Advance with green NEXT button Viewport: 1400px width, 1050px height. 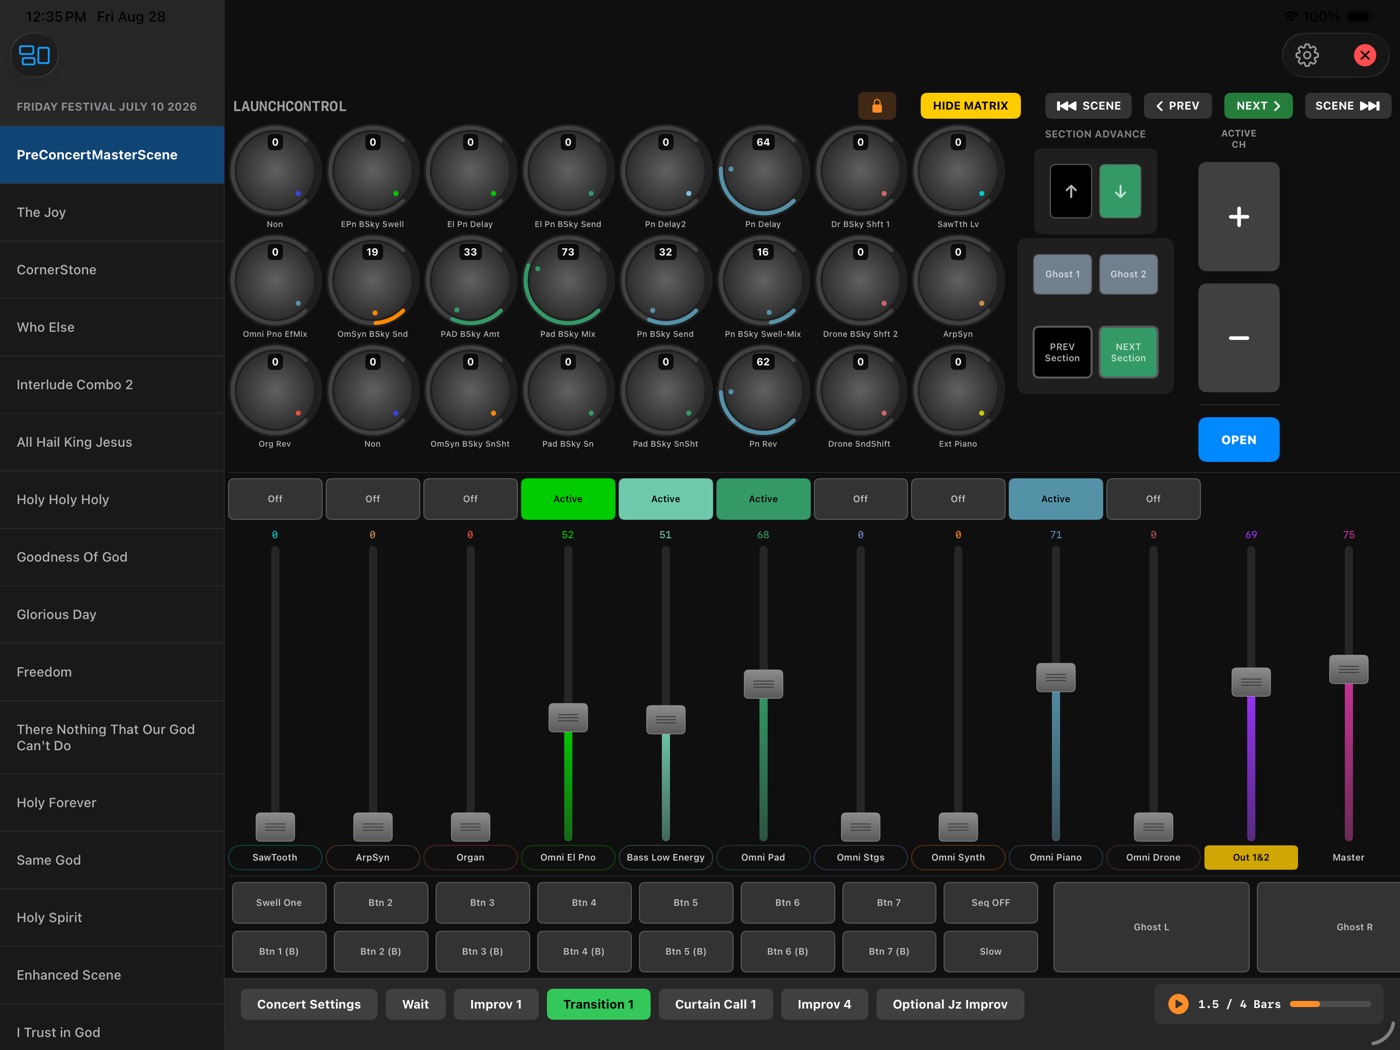click(x=1258, y=106)
